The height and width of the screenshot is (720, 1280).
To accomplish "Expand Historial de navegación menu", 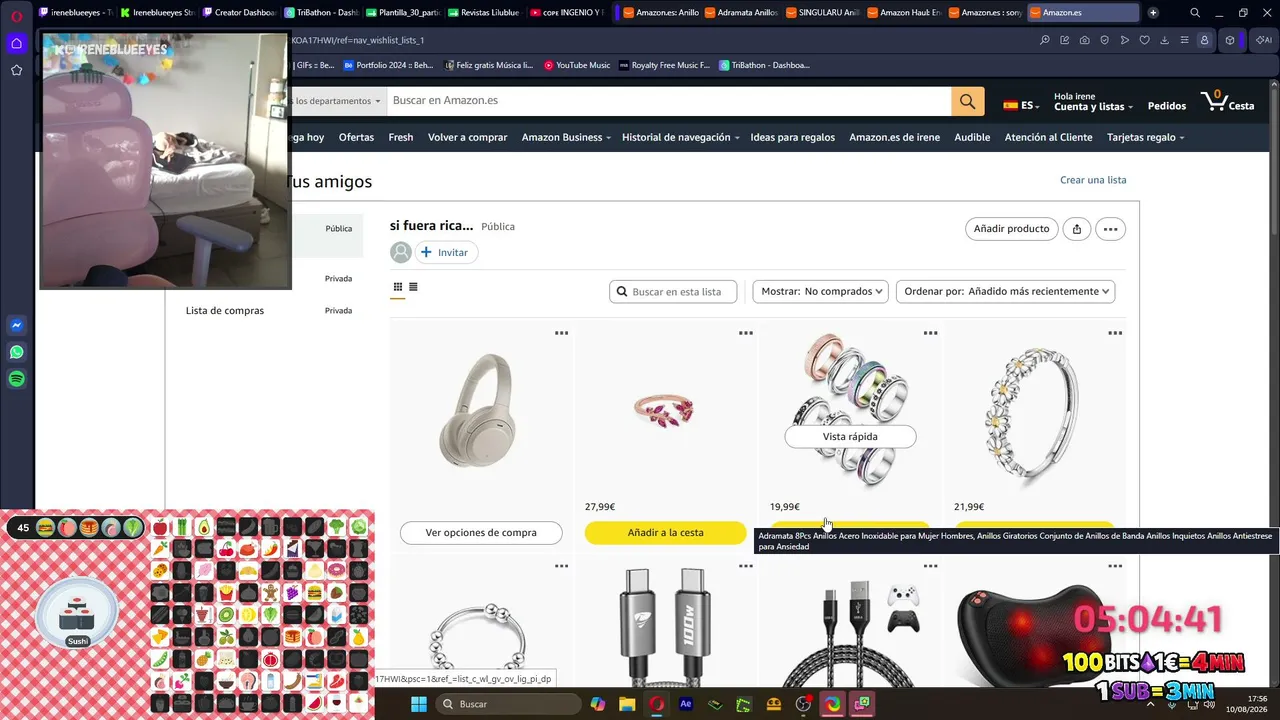I will pyautogui.click(x=680, y=137).
